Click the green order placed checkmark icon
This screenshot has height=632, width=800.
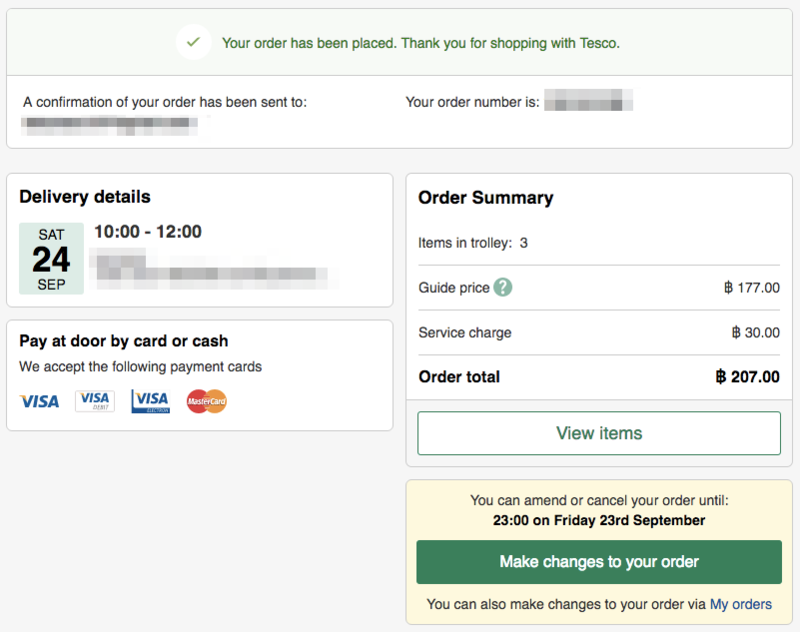[x=193, y=42]
